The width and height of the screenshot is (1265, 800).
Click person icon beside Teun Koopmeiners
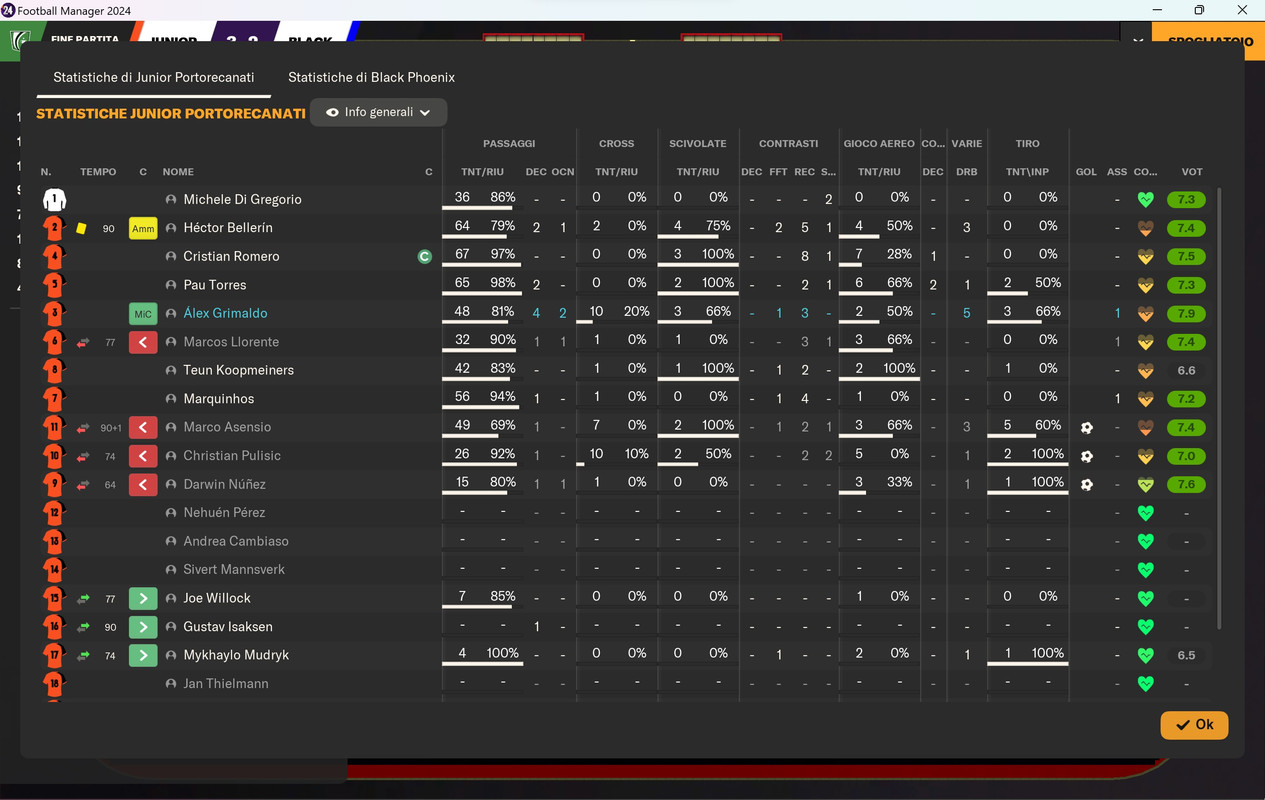171,370
